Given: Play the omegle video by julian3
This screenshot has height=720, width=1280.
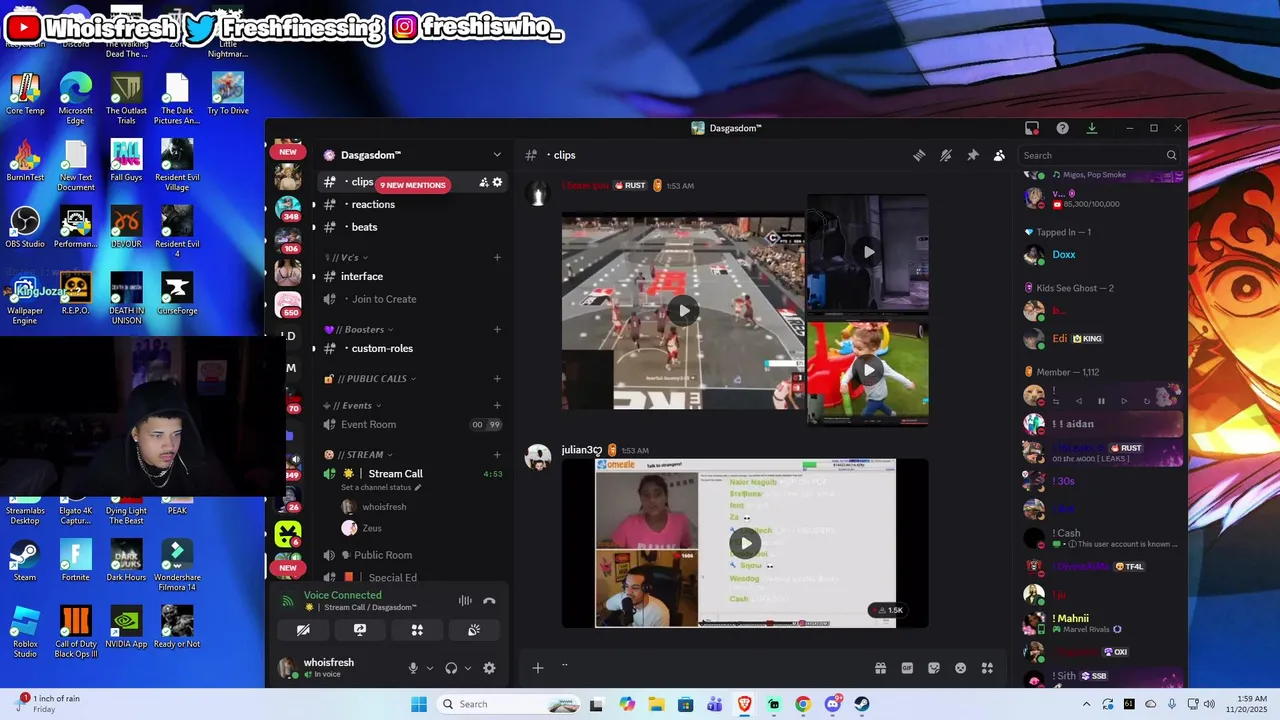Looking at the screenshot, I should tap(745, 543).
